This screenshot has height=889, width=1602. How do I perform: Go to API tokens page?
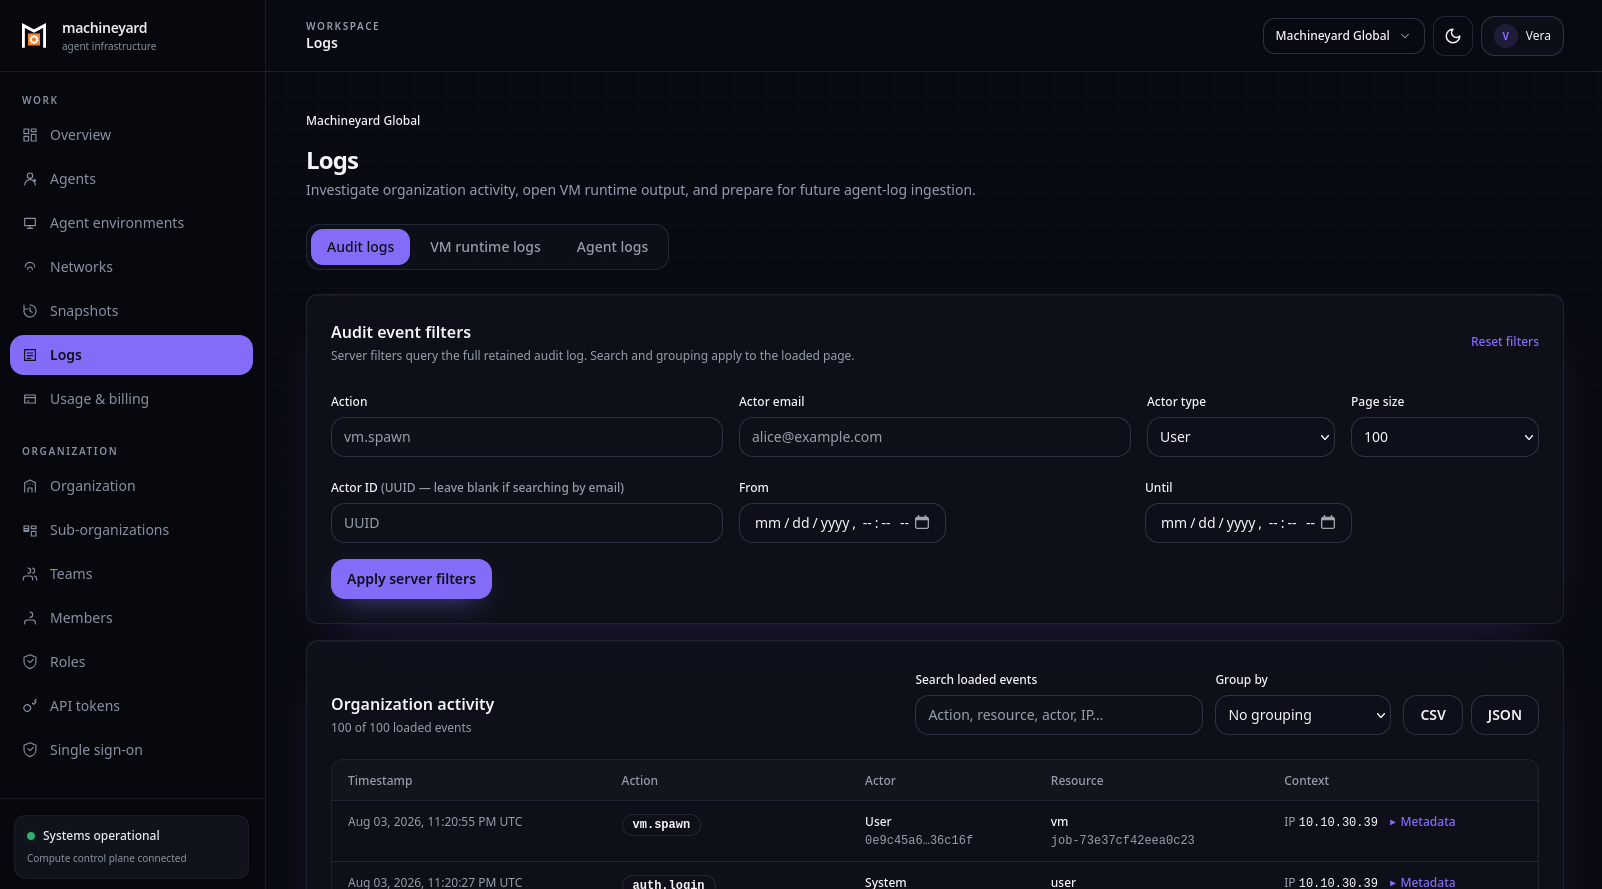click(x=131, y=706)
